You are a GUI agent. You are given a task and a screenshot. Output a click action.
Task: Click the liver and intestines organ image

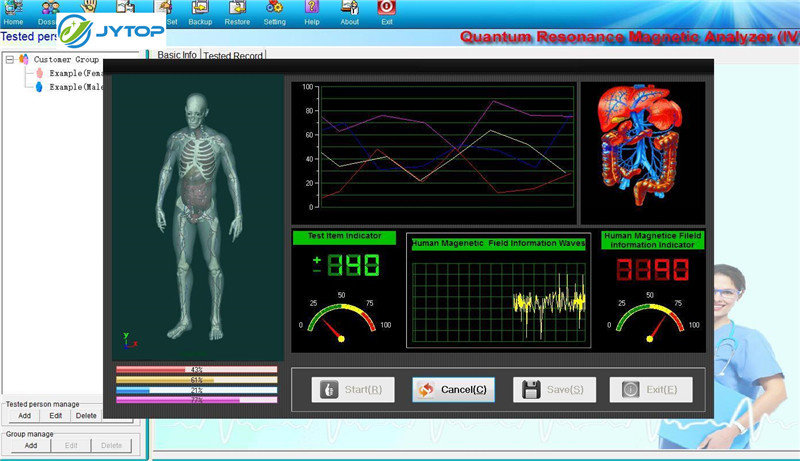[x=642, y=146]
